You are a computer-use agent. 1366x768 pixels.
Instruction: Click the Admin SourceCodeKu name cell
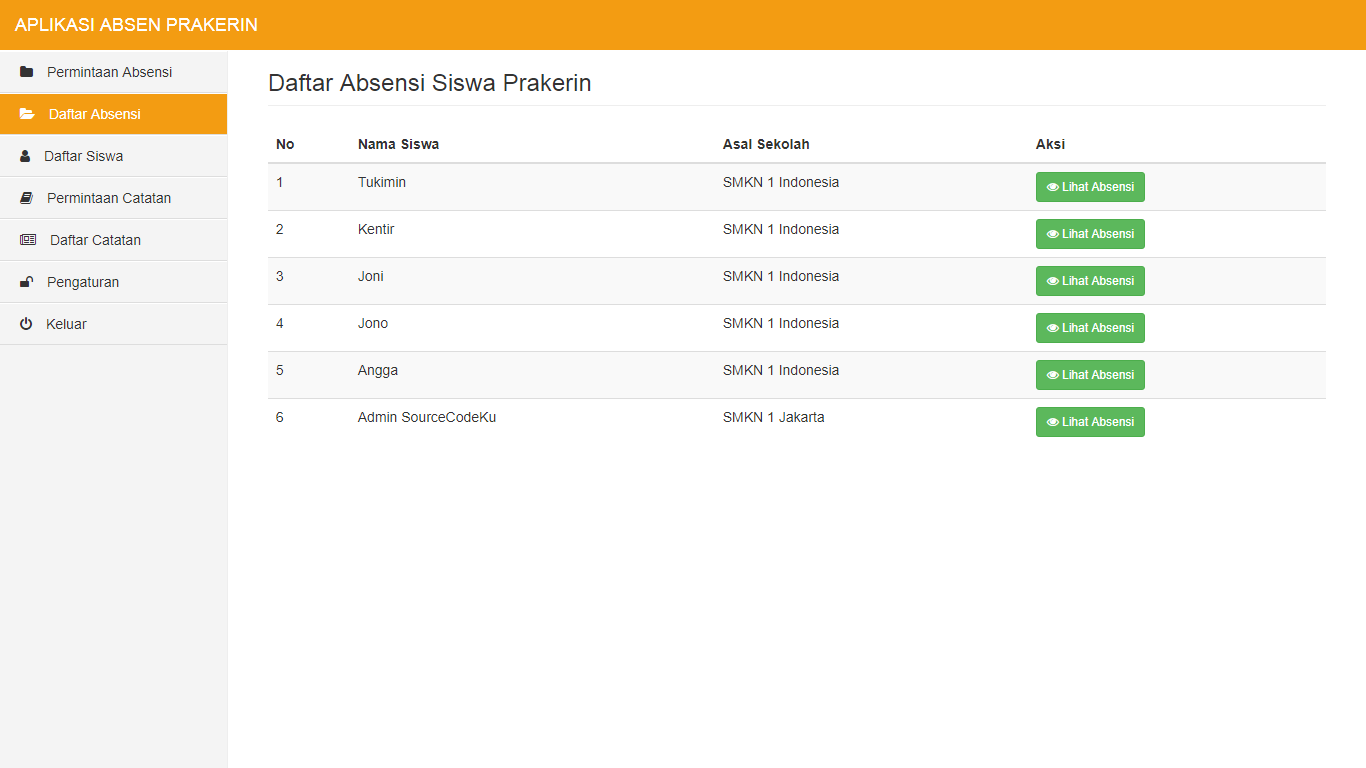click(x=427, y=417)
